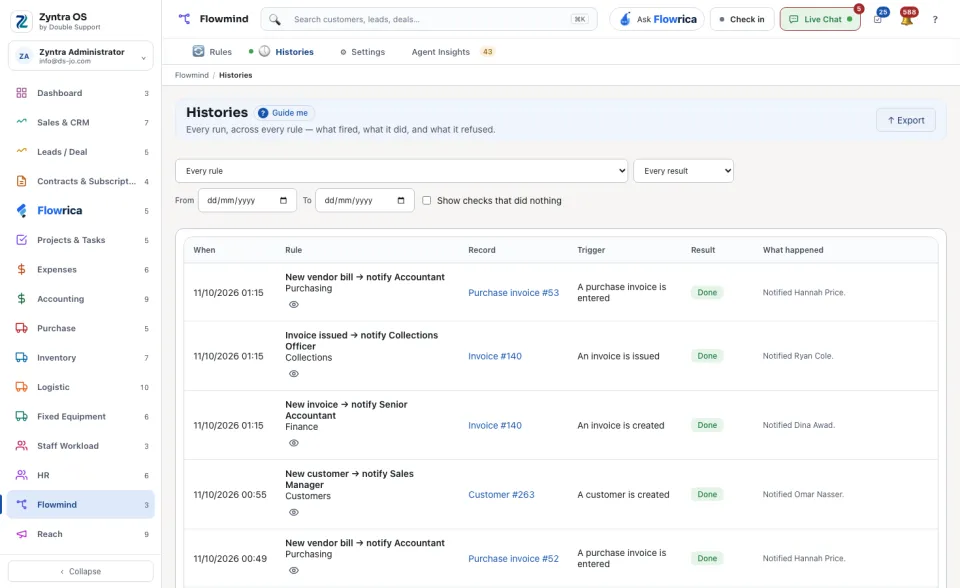
Task: Click eye icon for Purchase invoice #53 row
Action: tap(294, 304)
